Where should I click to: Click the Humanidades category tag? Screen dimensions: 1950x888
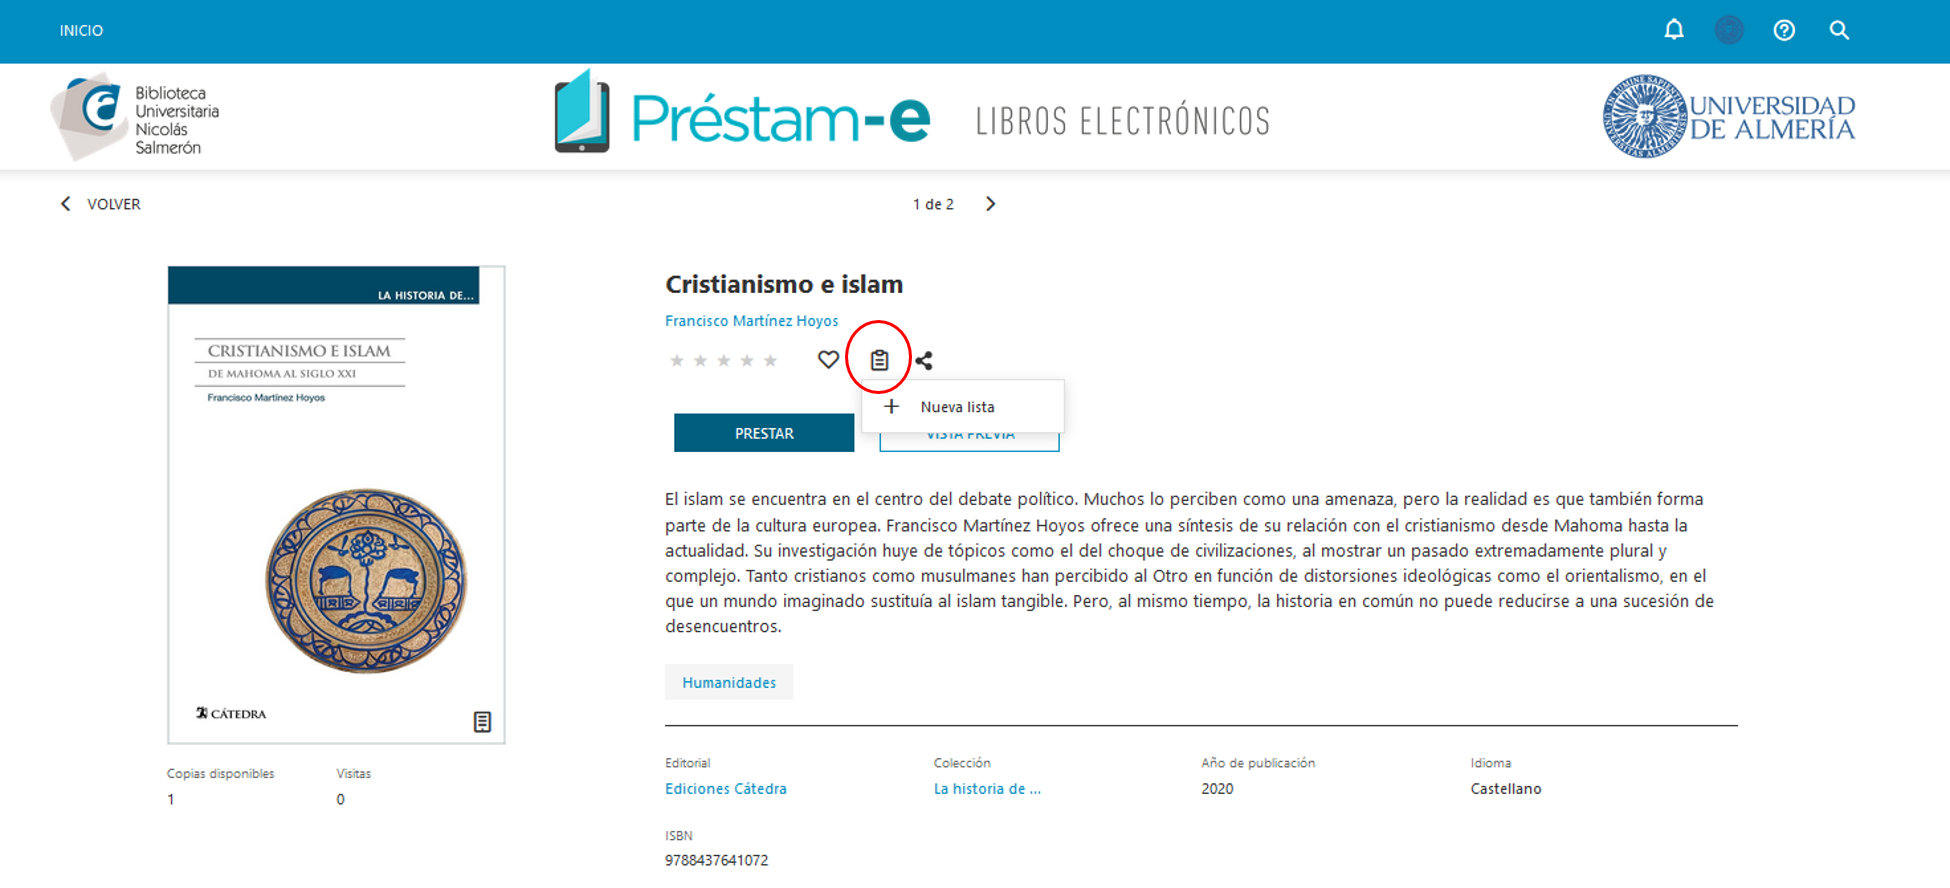point(729,682)
